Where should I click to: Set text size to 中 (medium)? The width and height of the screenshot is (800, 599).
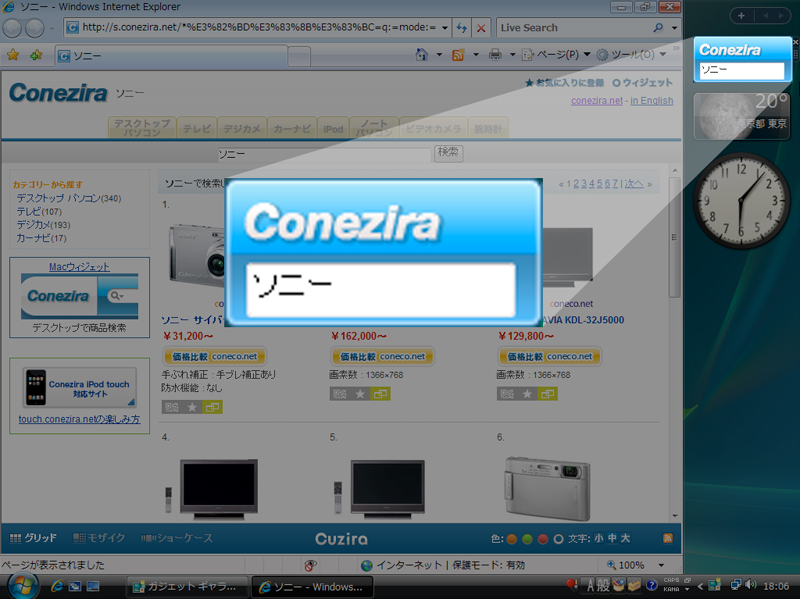click(x=612, y=538)
